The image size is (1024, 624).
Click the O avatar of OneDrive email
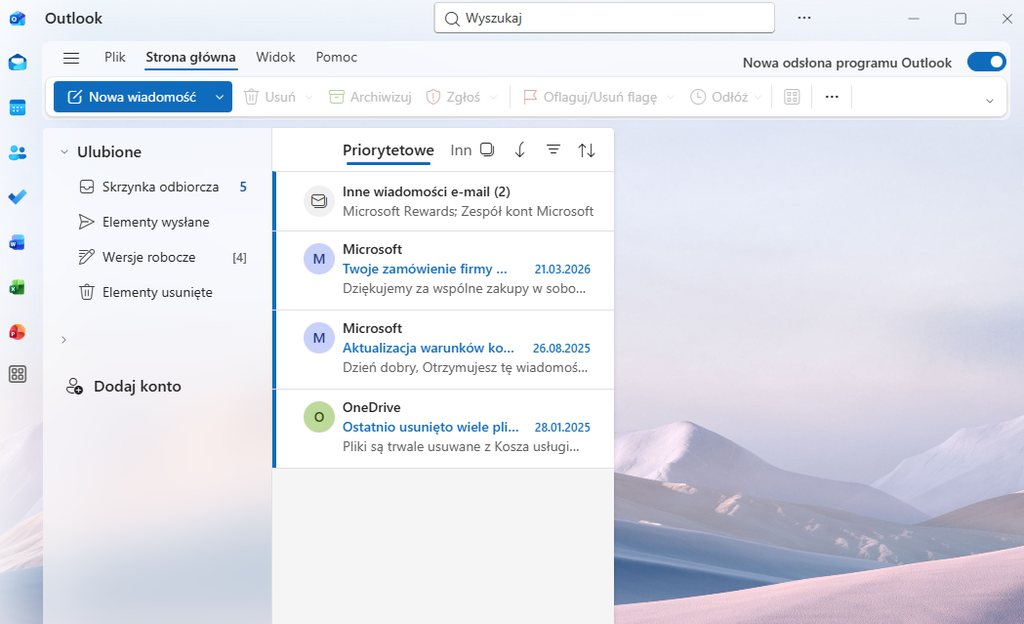[319, 417]
